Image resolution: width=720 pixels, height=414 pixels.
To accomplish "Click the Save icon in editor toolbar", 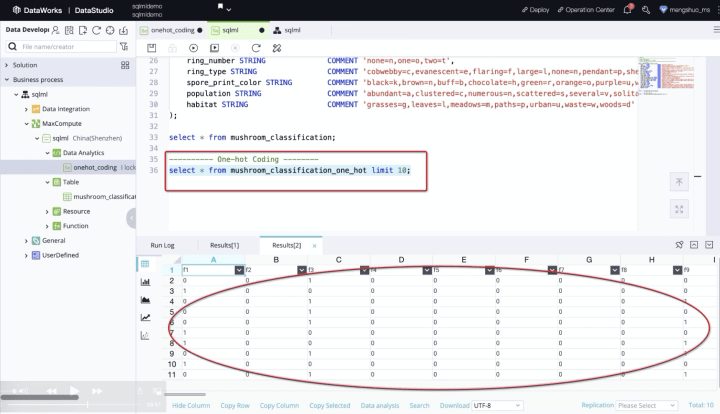I will pyautogui.click(x=149, y=47).
